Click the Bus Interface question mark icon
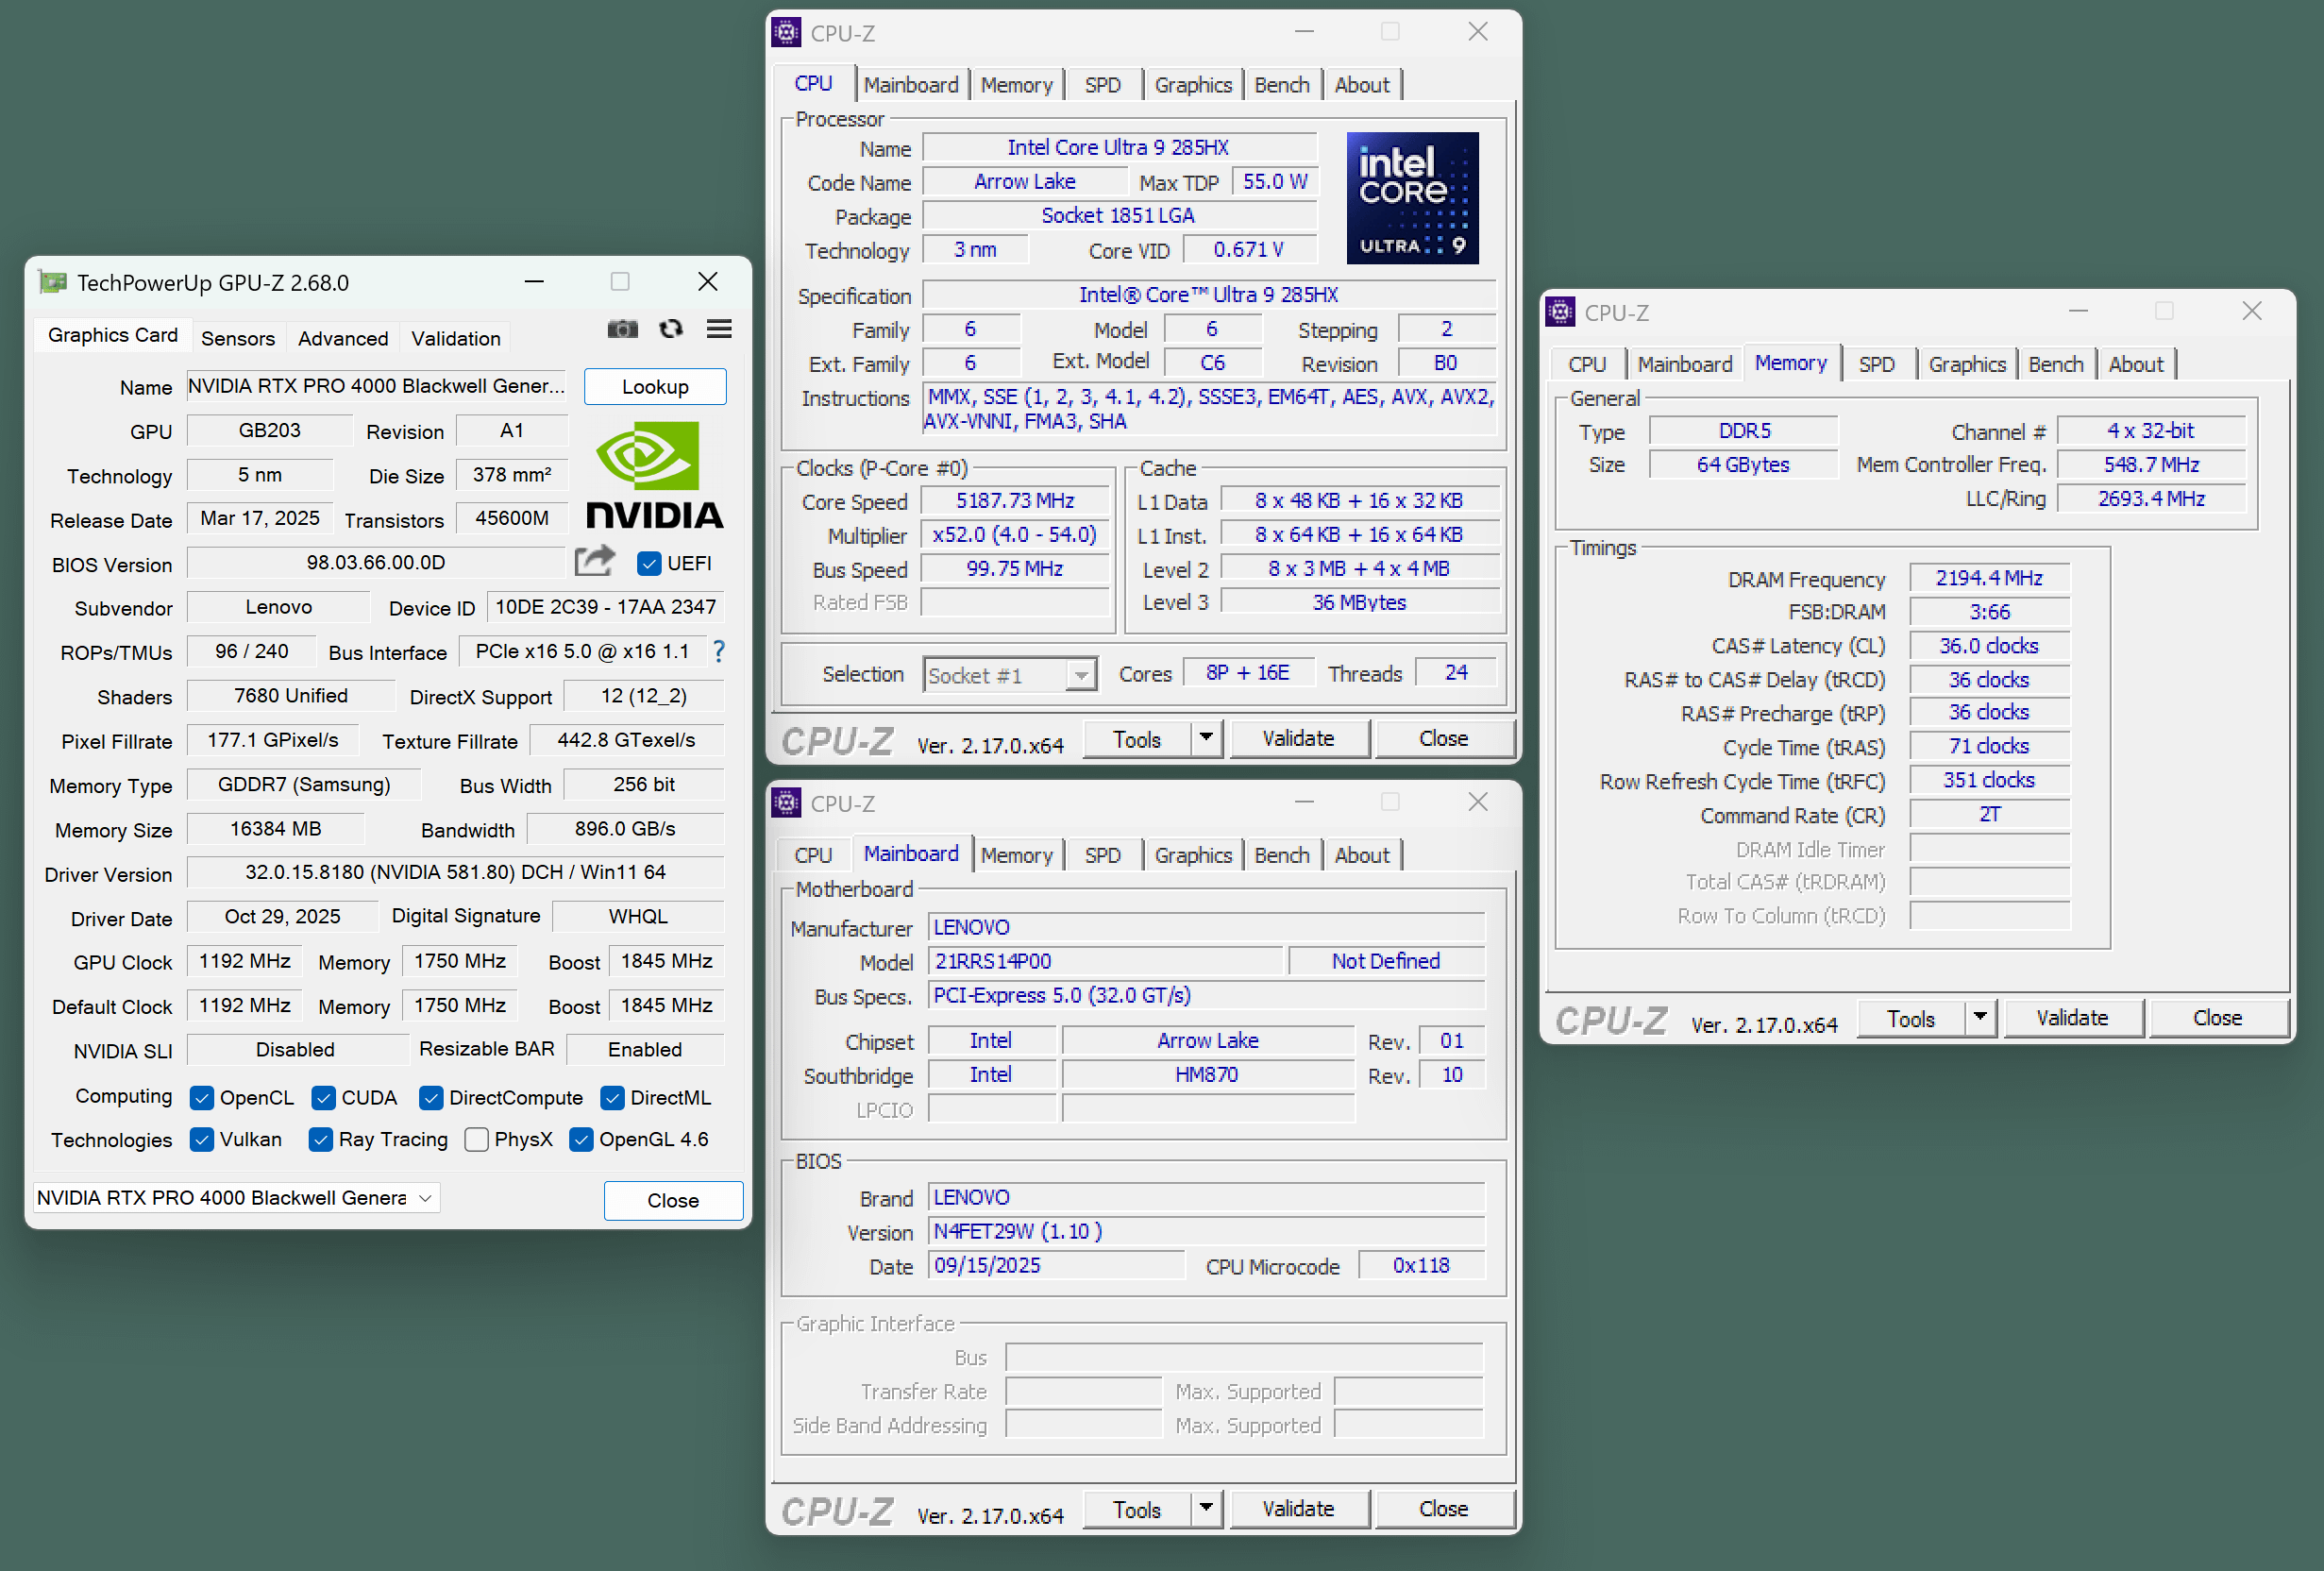Viewport: 2324px width, 1571px height. click(719, 652)
